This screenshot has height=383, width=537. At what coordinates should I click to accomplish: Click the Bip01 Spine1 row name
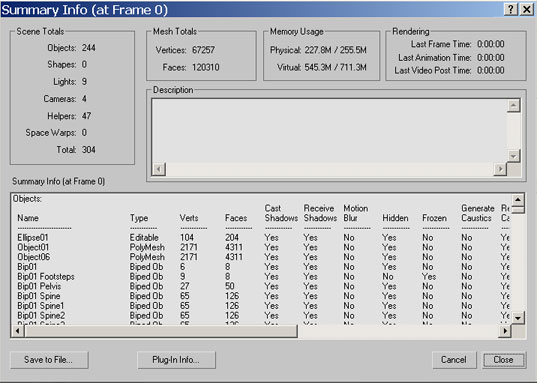41,306
